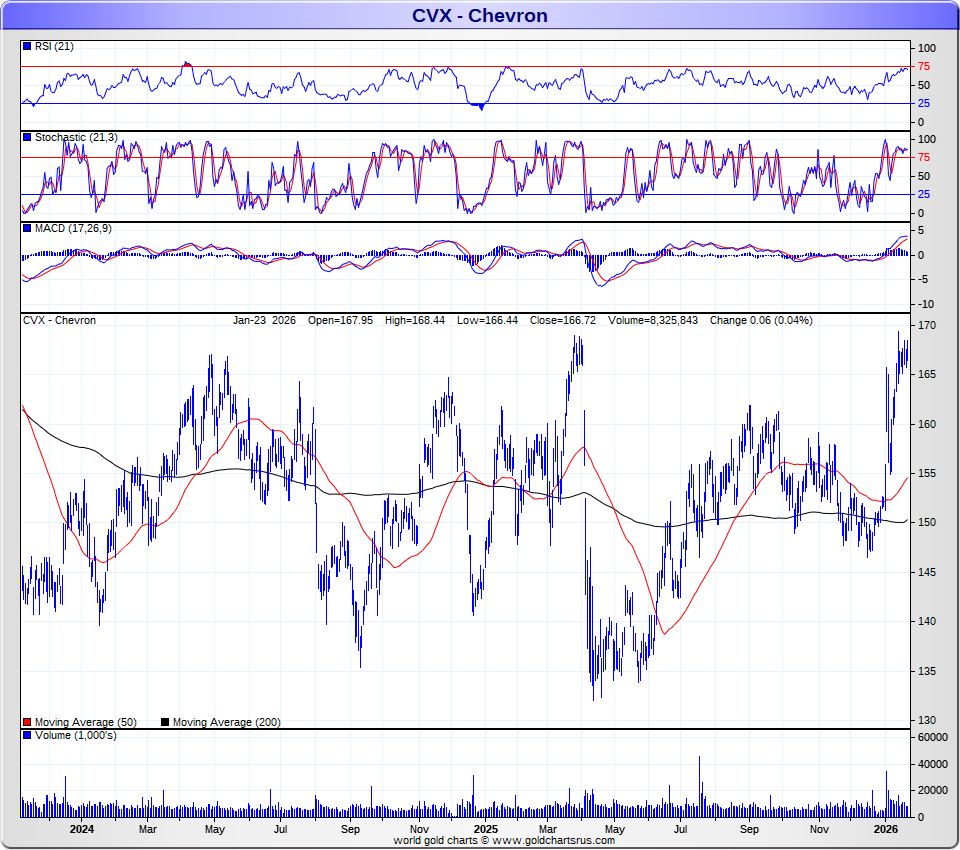Click the Open=167.95 value
This screenshot has height=850, width=960.
tap(340, 320)
